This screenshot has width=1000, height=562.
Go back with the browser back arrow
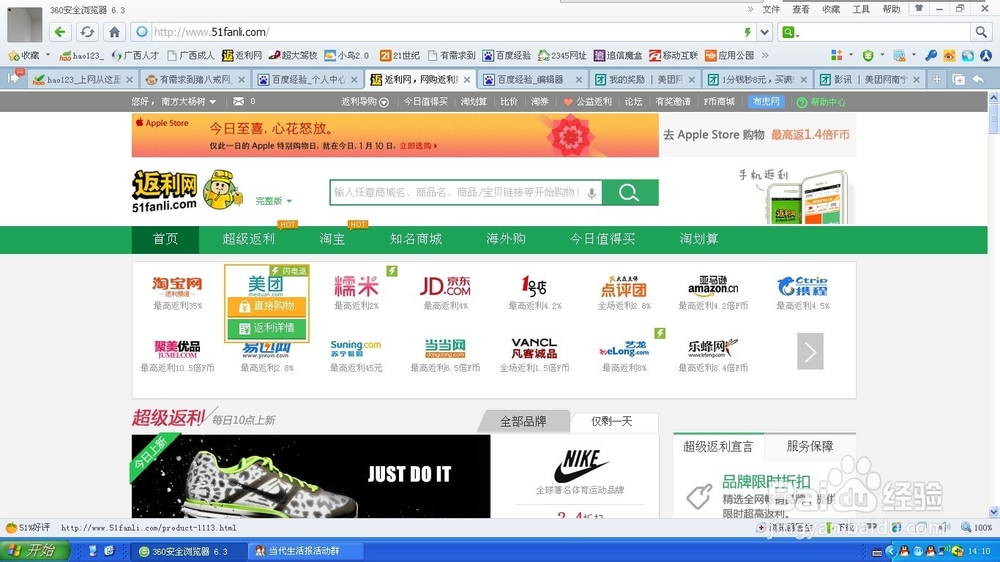click(x=60, y=32)
